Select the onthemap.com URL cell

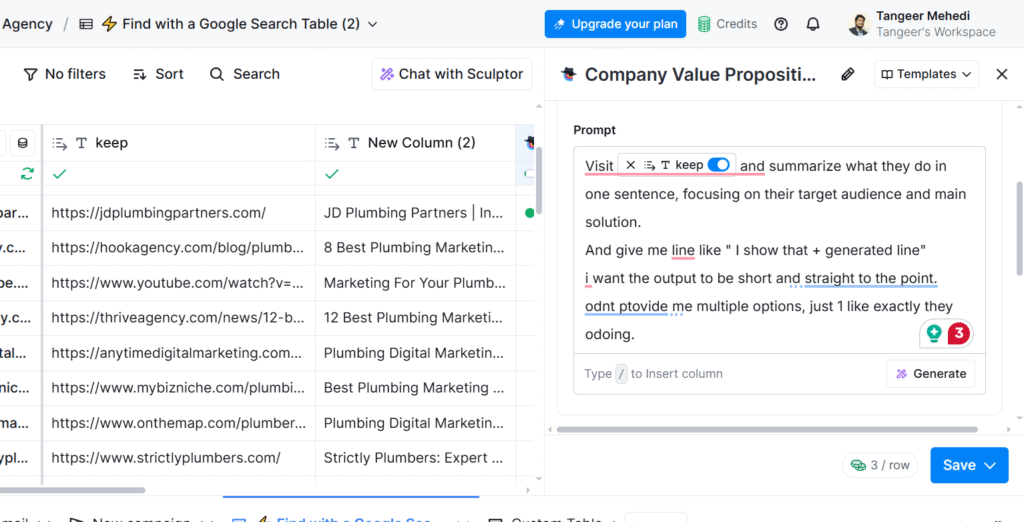click(x=179, y=423)
